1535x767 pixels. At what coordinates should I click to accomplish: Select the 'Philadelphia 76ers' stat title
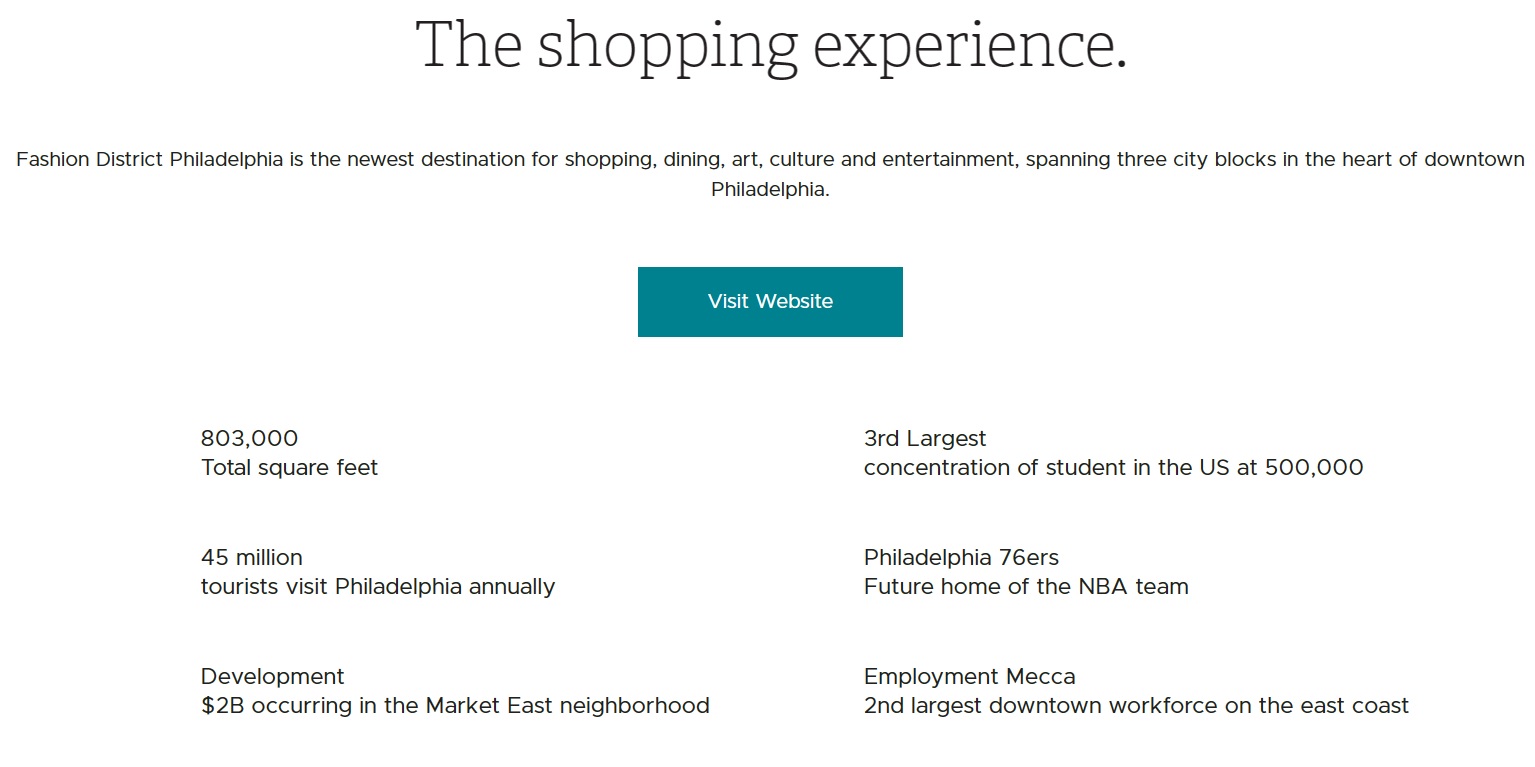tap(961, 557)
